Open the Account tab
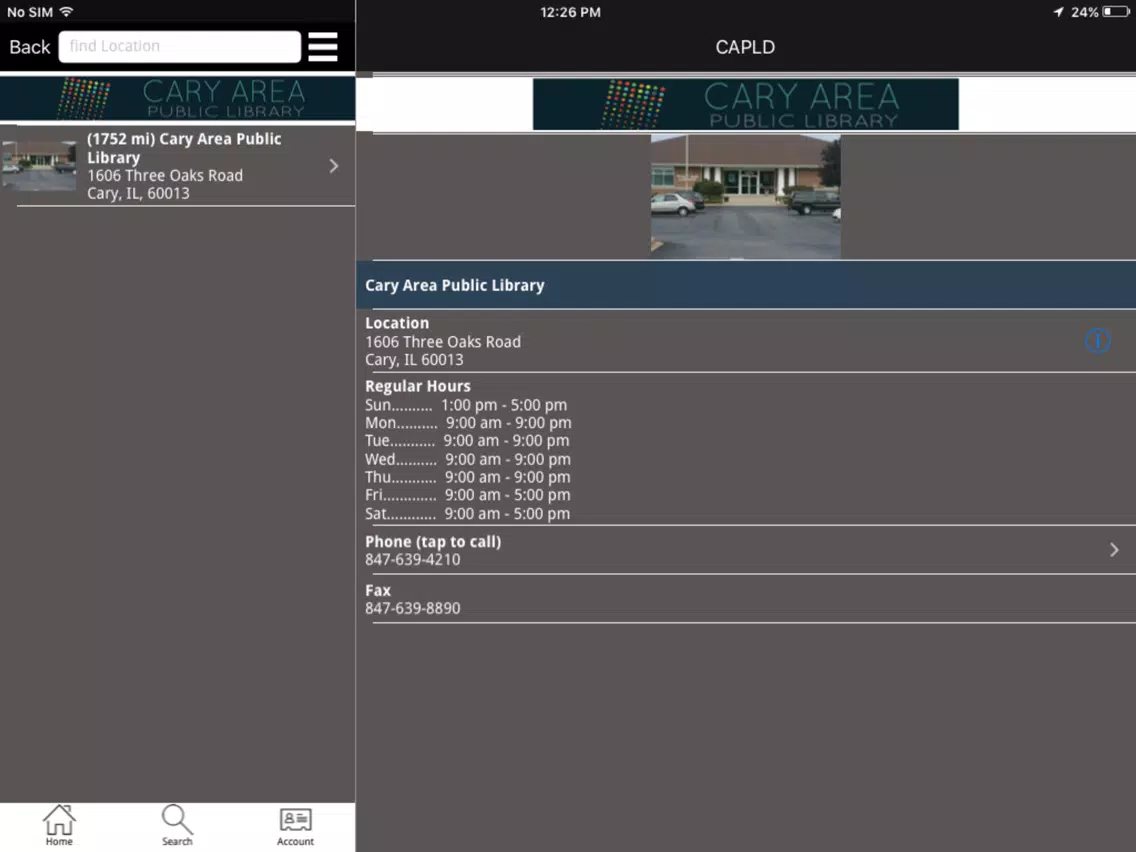This screenshot has width=1136, height=852. click(295, 825)
